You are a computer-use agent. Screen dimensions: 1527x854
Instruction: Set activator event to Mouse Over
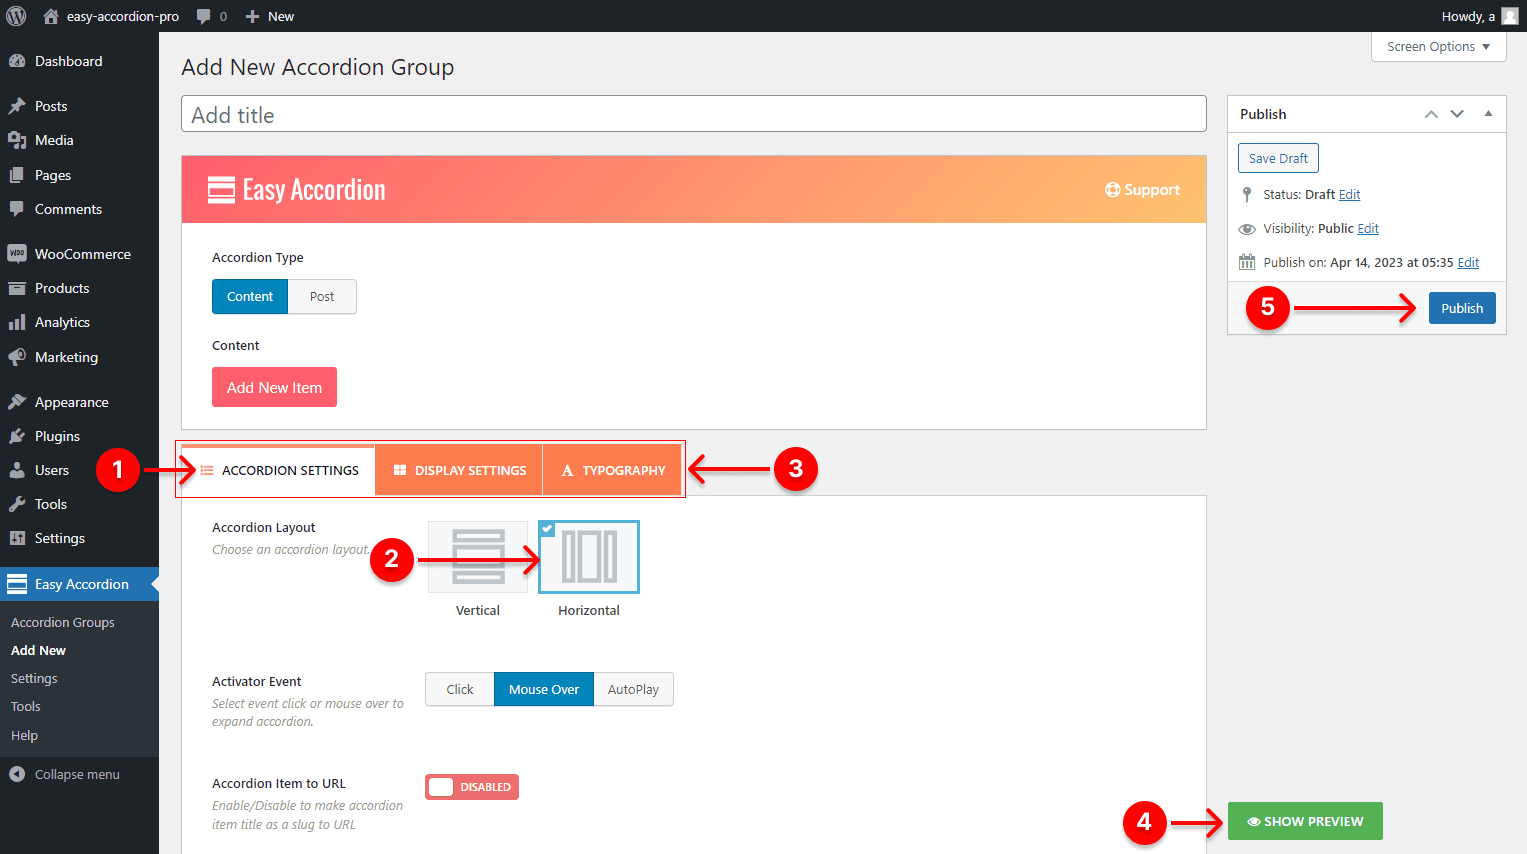(544, 689)
